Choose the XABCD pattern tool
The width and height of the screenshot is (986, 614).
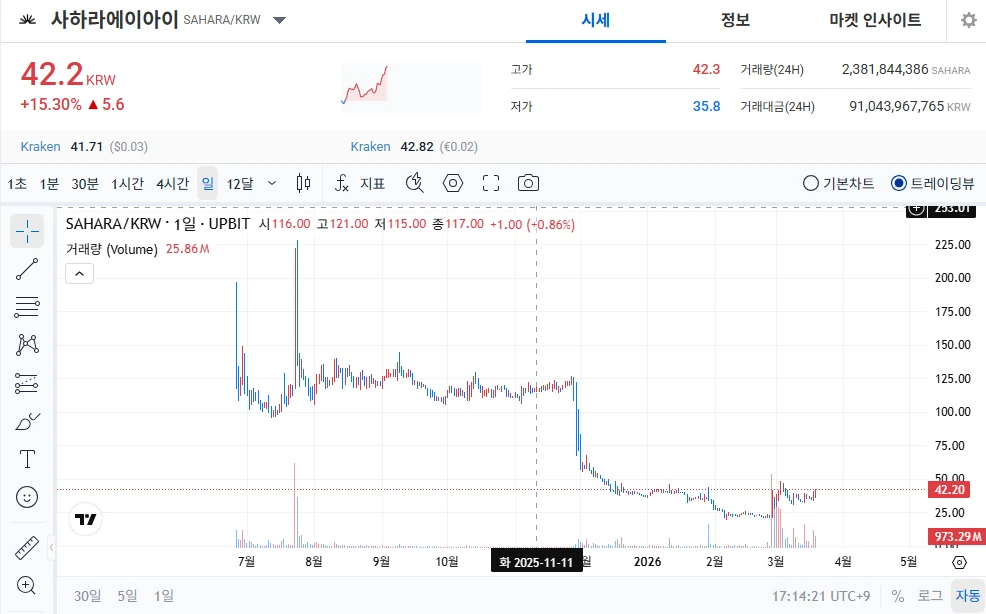pos(27,345)
